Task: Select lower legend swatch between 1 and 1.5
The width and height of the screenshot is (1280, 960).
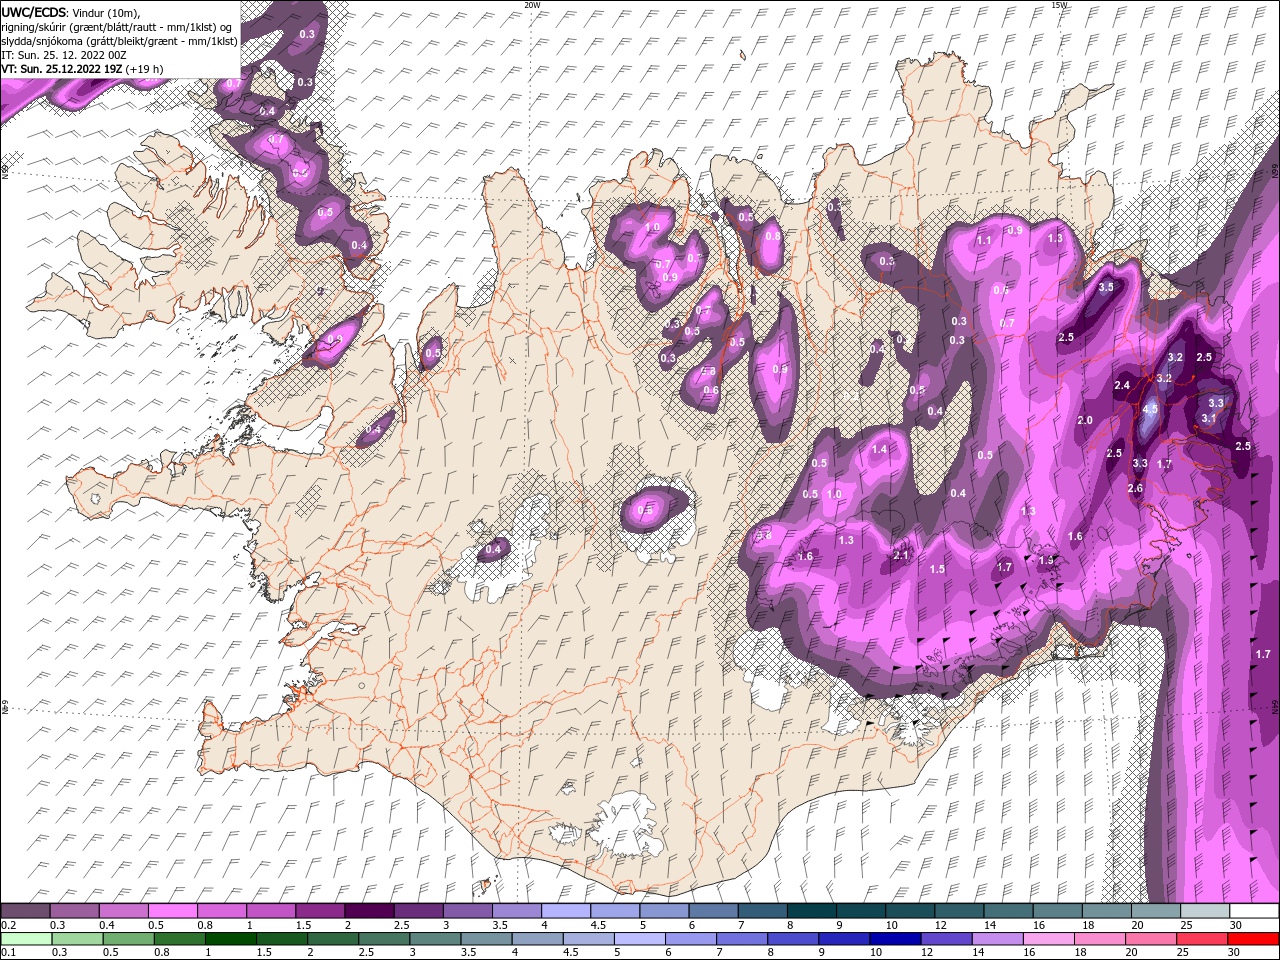Action: [230, 939]
